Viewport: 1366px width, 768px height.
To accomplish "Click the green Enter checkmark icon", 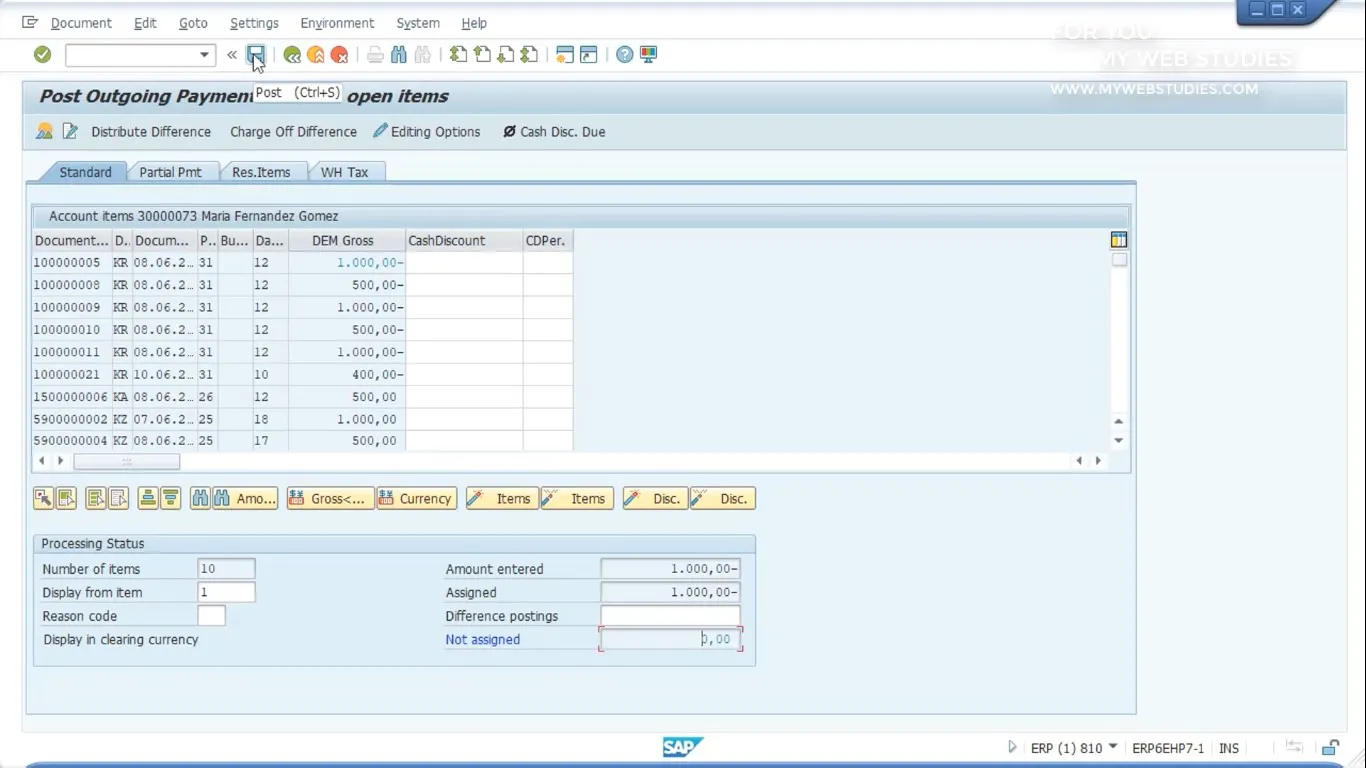I will pos(42,55).
